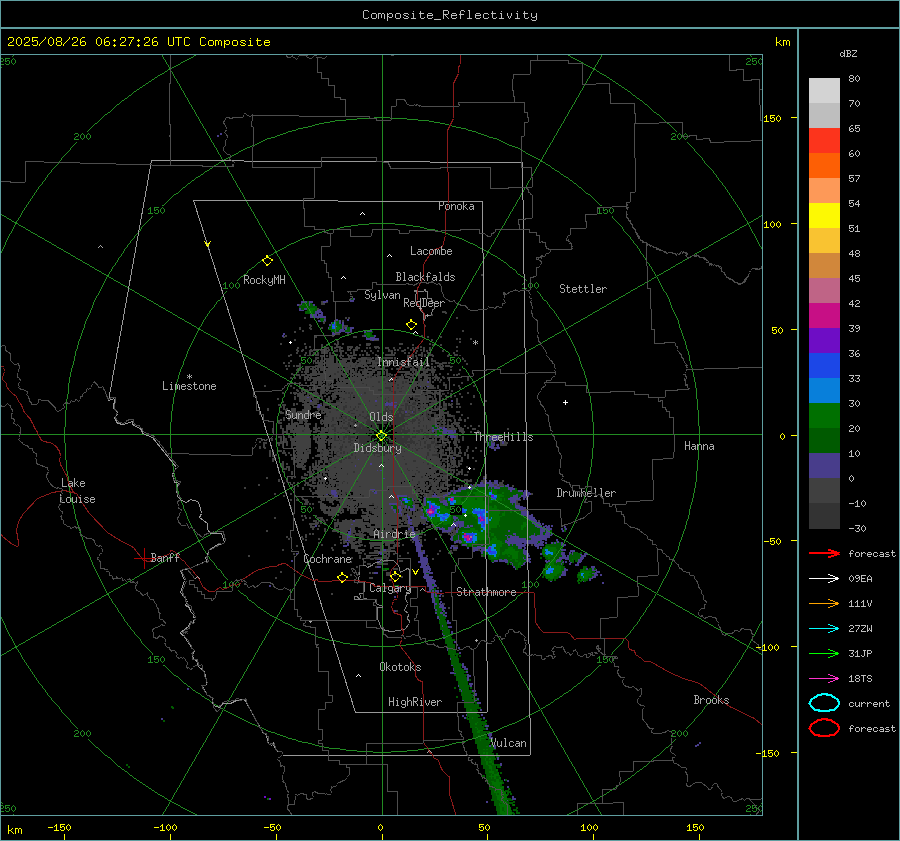The image size is (900, 841).
Task: Click the red forecast arrow in legend
Action: 824,553
